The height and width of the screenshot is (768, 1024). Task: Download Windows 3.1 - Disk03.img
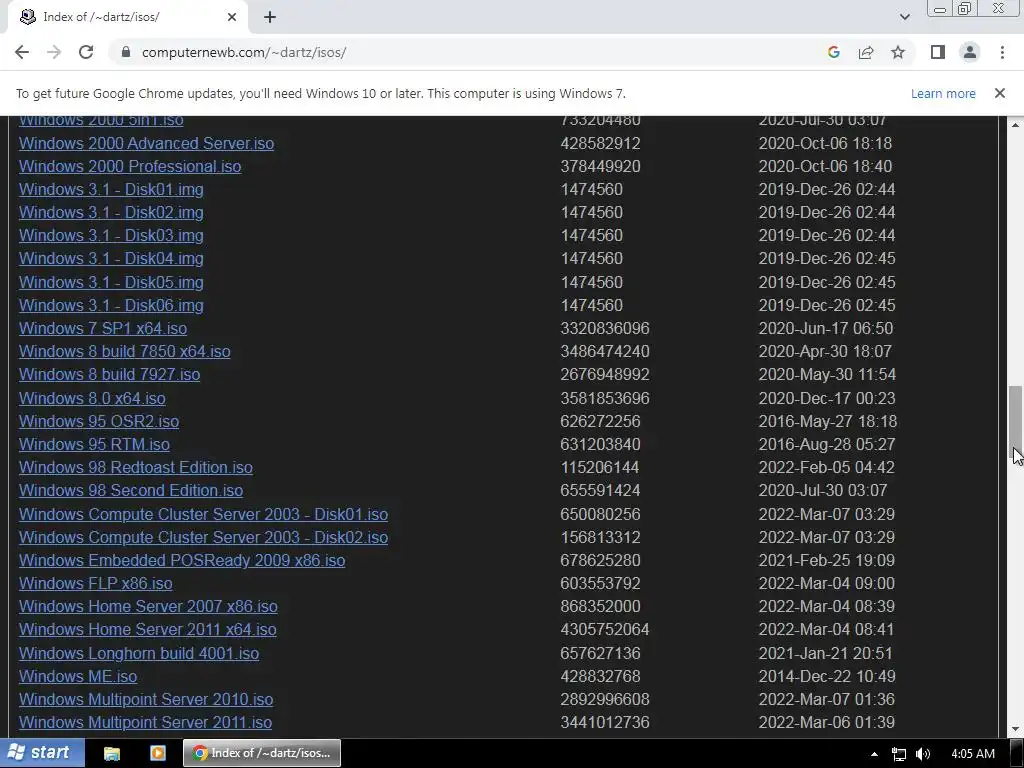(x=111, y=235)
